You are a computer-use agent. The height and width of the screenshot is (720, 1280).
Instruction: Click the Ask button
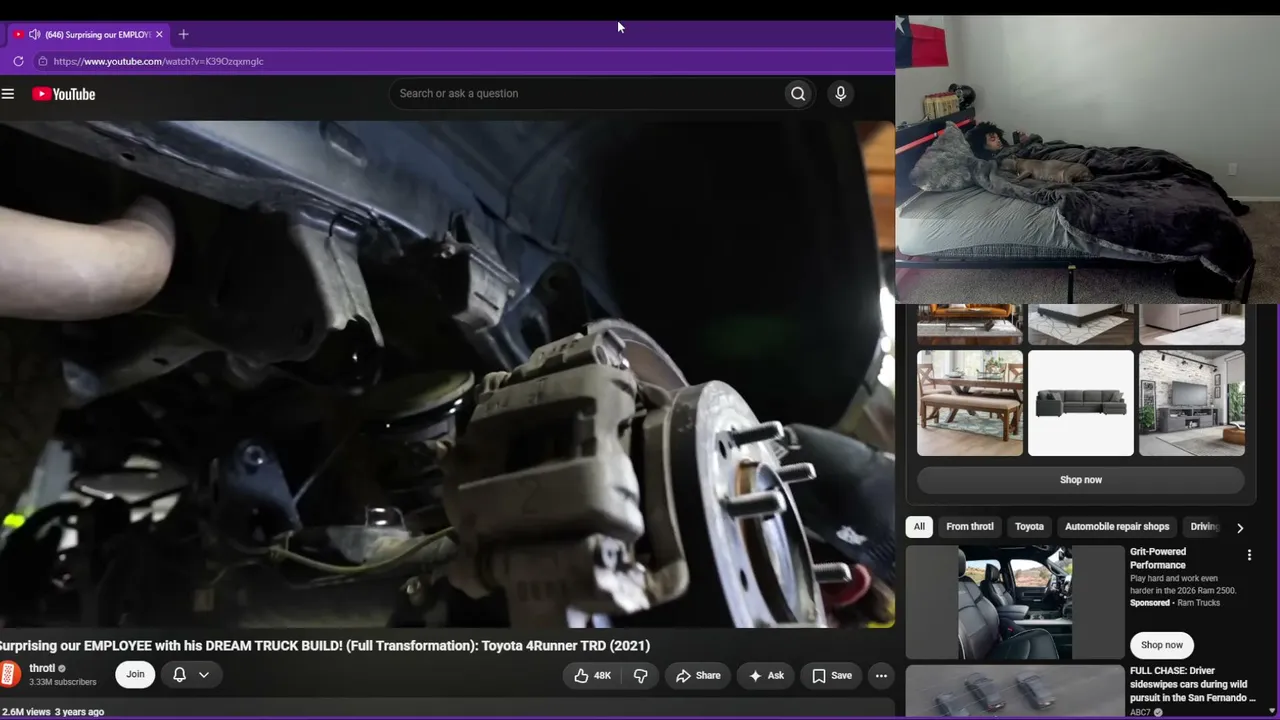tap(767, 676)
